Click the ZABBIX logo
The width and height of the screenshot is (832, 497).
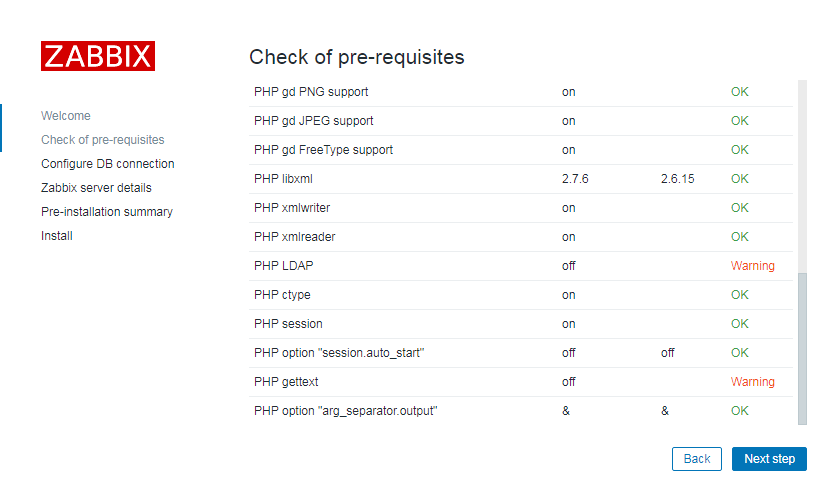pos(98,56)
